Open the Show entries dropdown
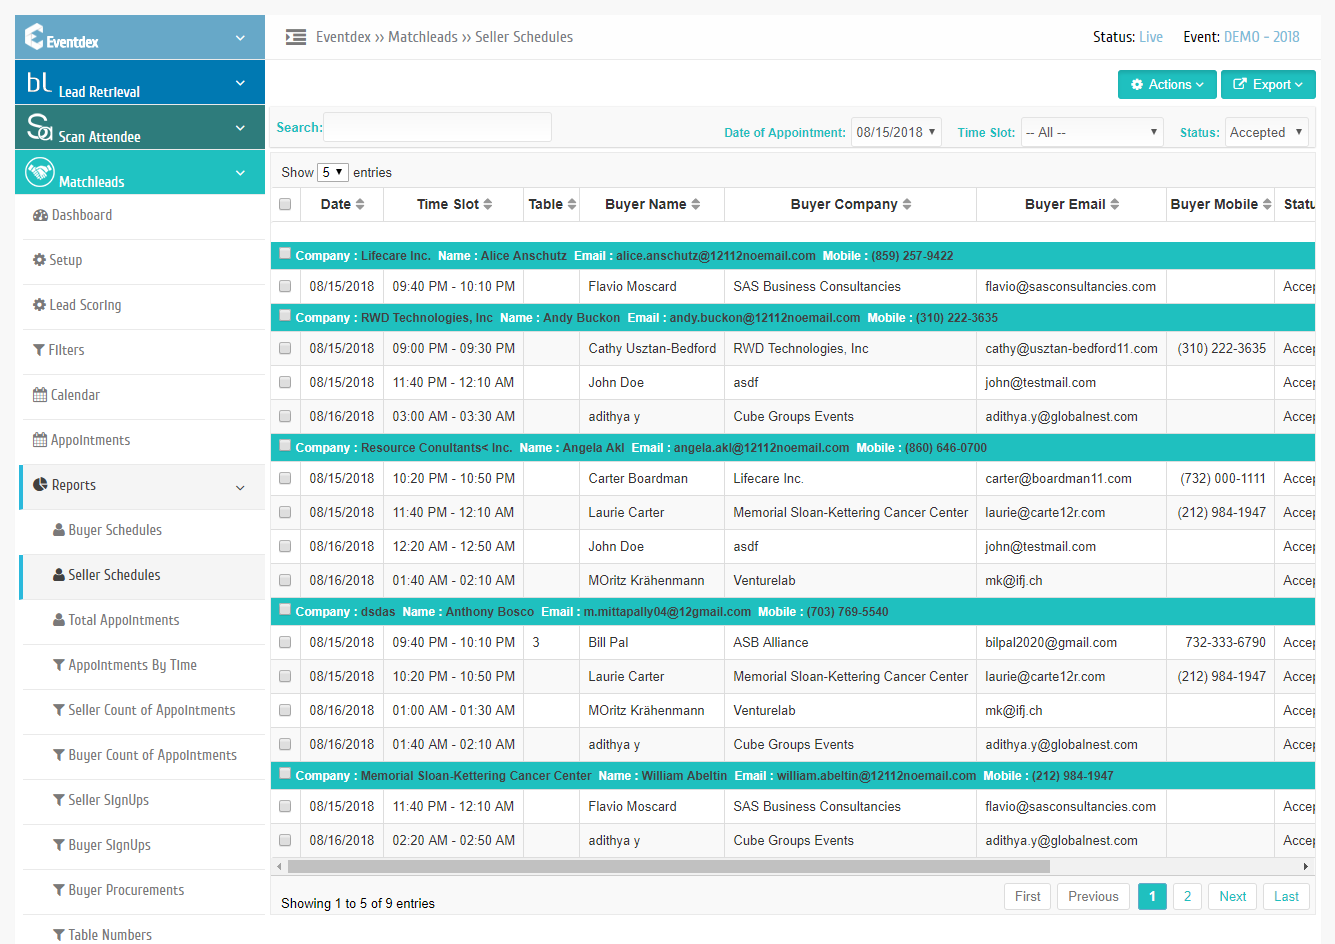1335x944 pixels. [x=332, y=171]
